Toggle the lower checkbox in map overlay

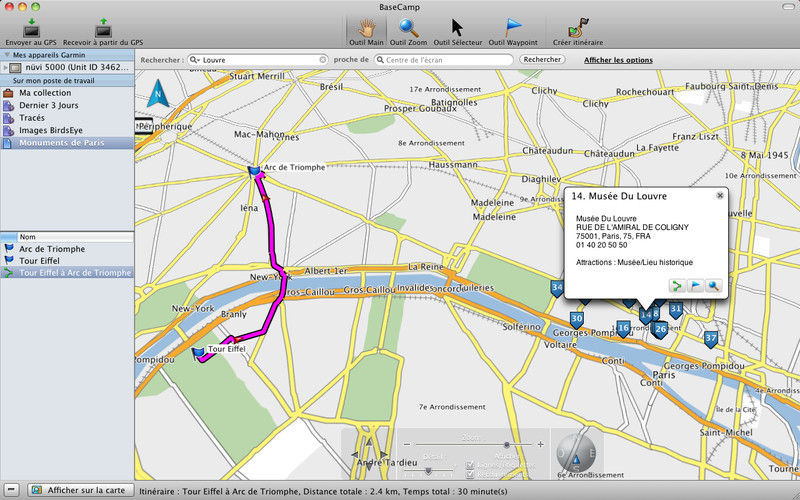tap(470, 474)
